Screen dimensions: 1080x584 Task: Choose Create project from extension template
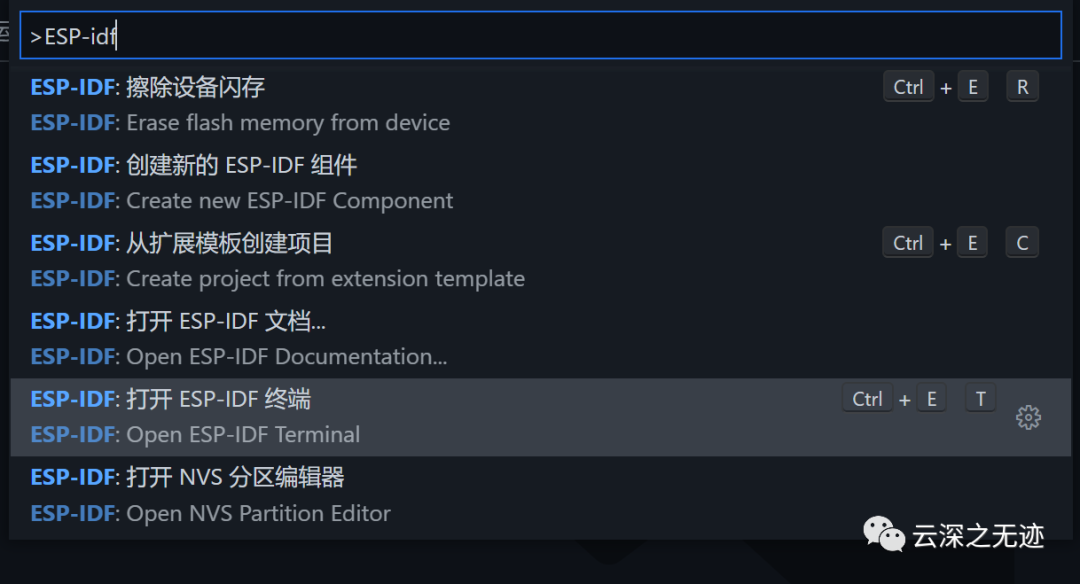tap(541, 261)
